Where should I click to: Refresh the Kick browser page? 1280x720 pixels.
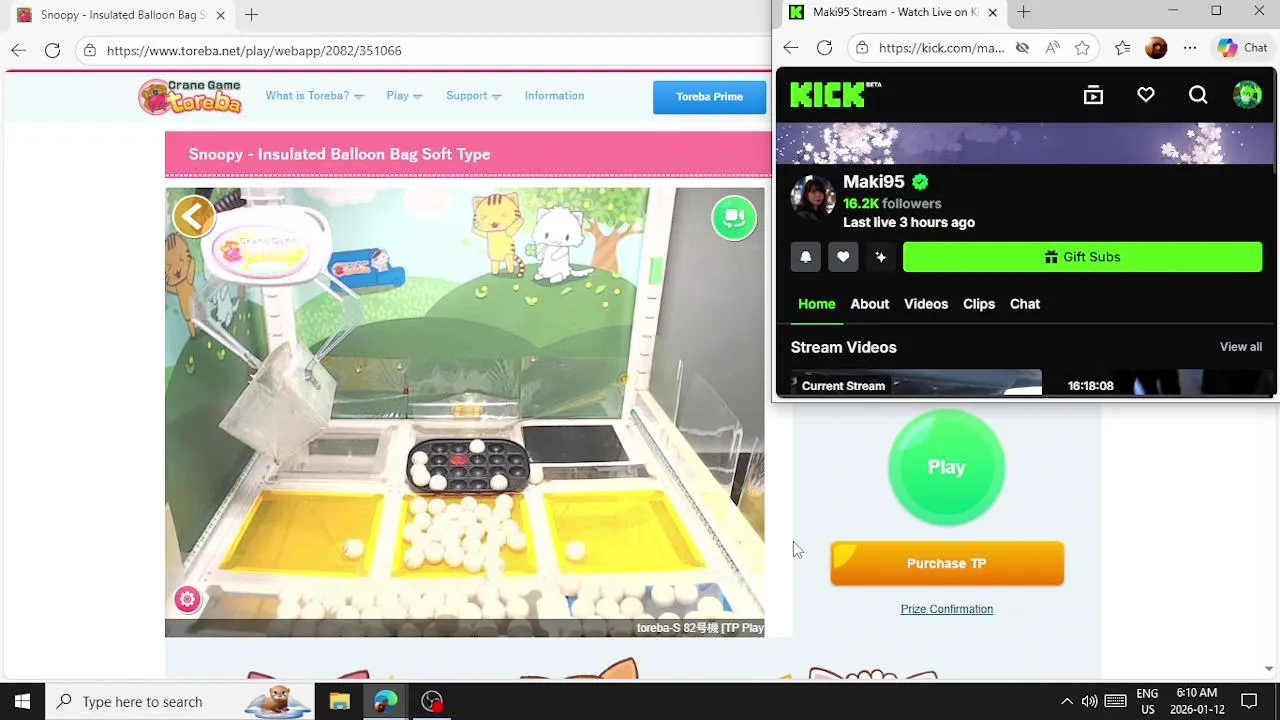pyautogui.click(x=824, y=47)
